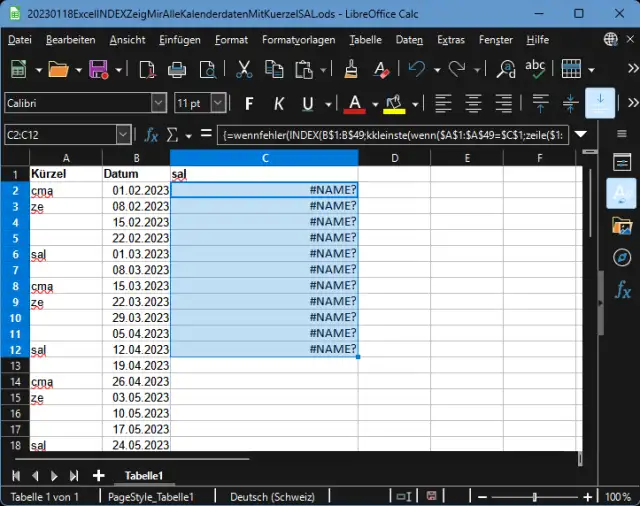Click the Deutsch (Schweiz) language status field
The width and height of the screenshot is (640, 506).
[272, 497]
